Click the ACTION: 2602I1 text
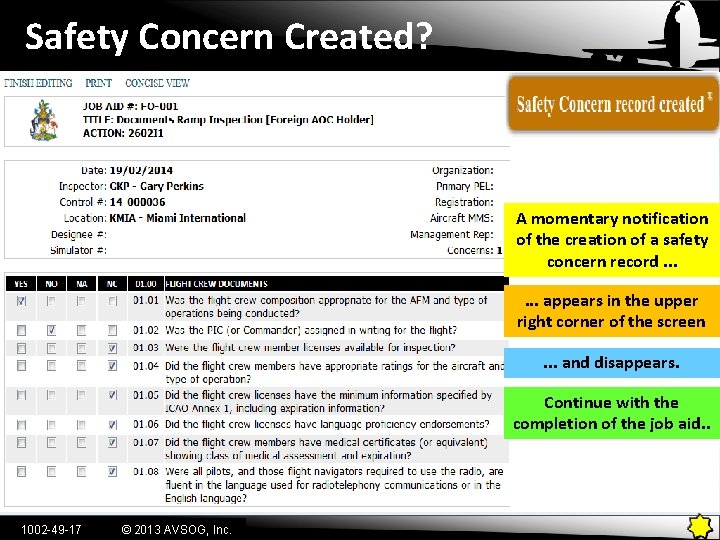The image size is (720, 540). pos(123,133)
